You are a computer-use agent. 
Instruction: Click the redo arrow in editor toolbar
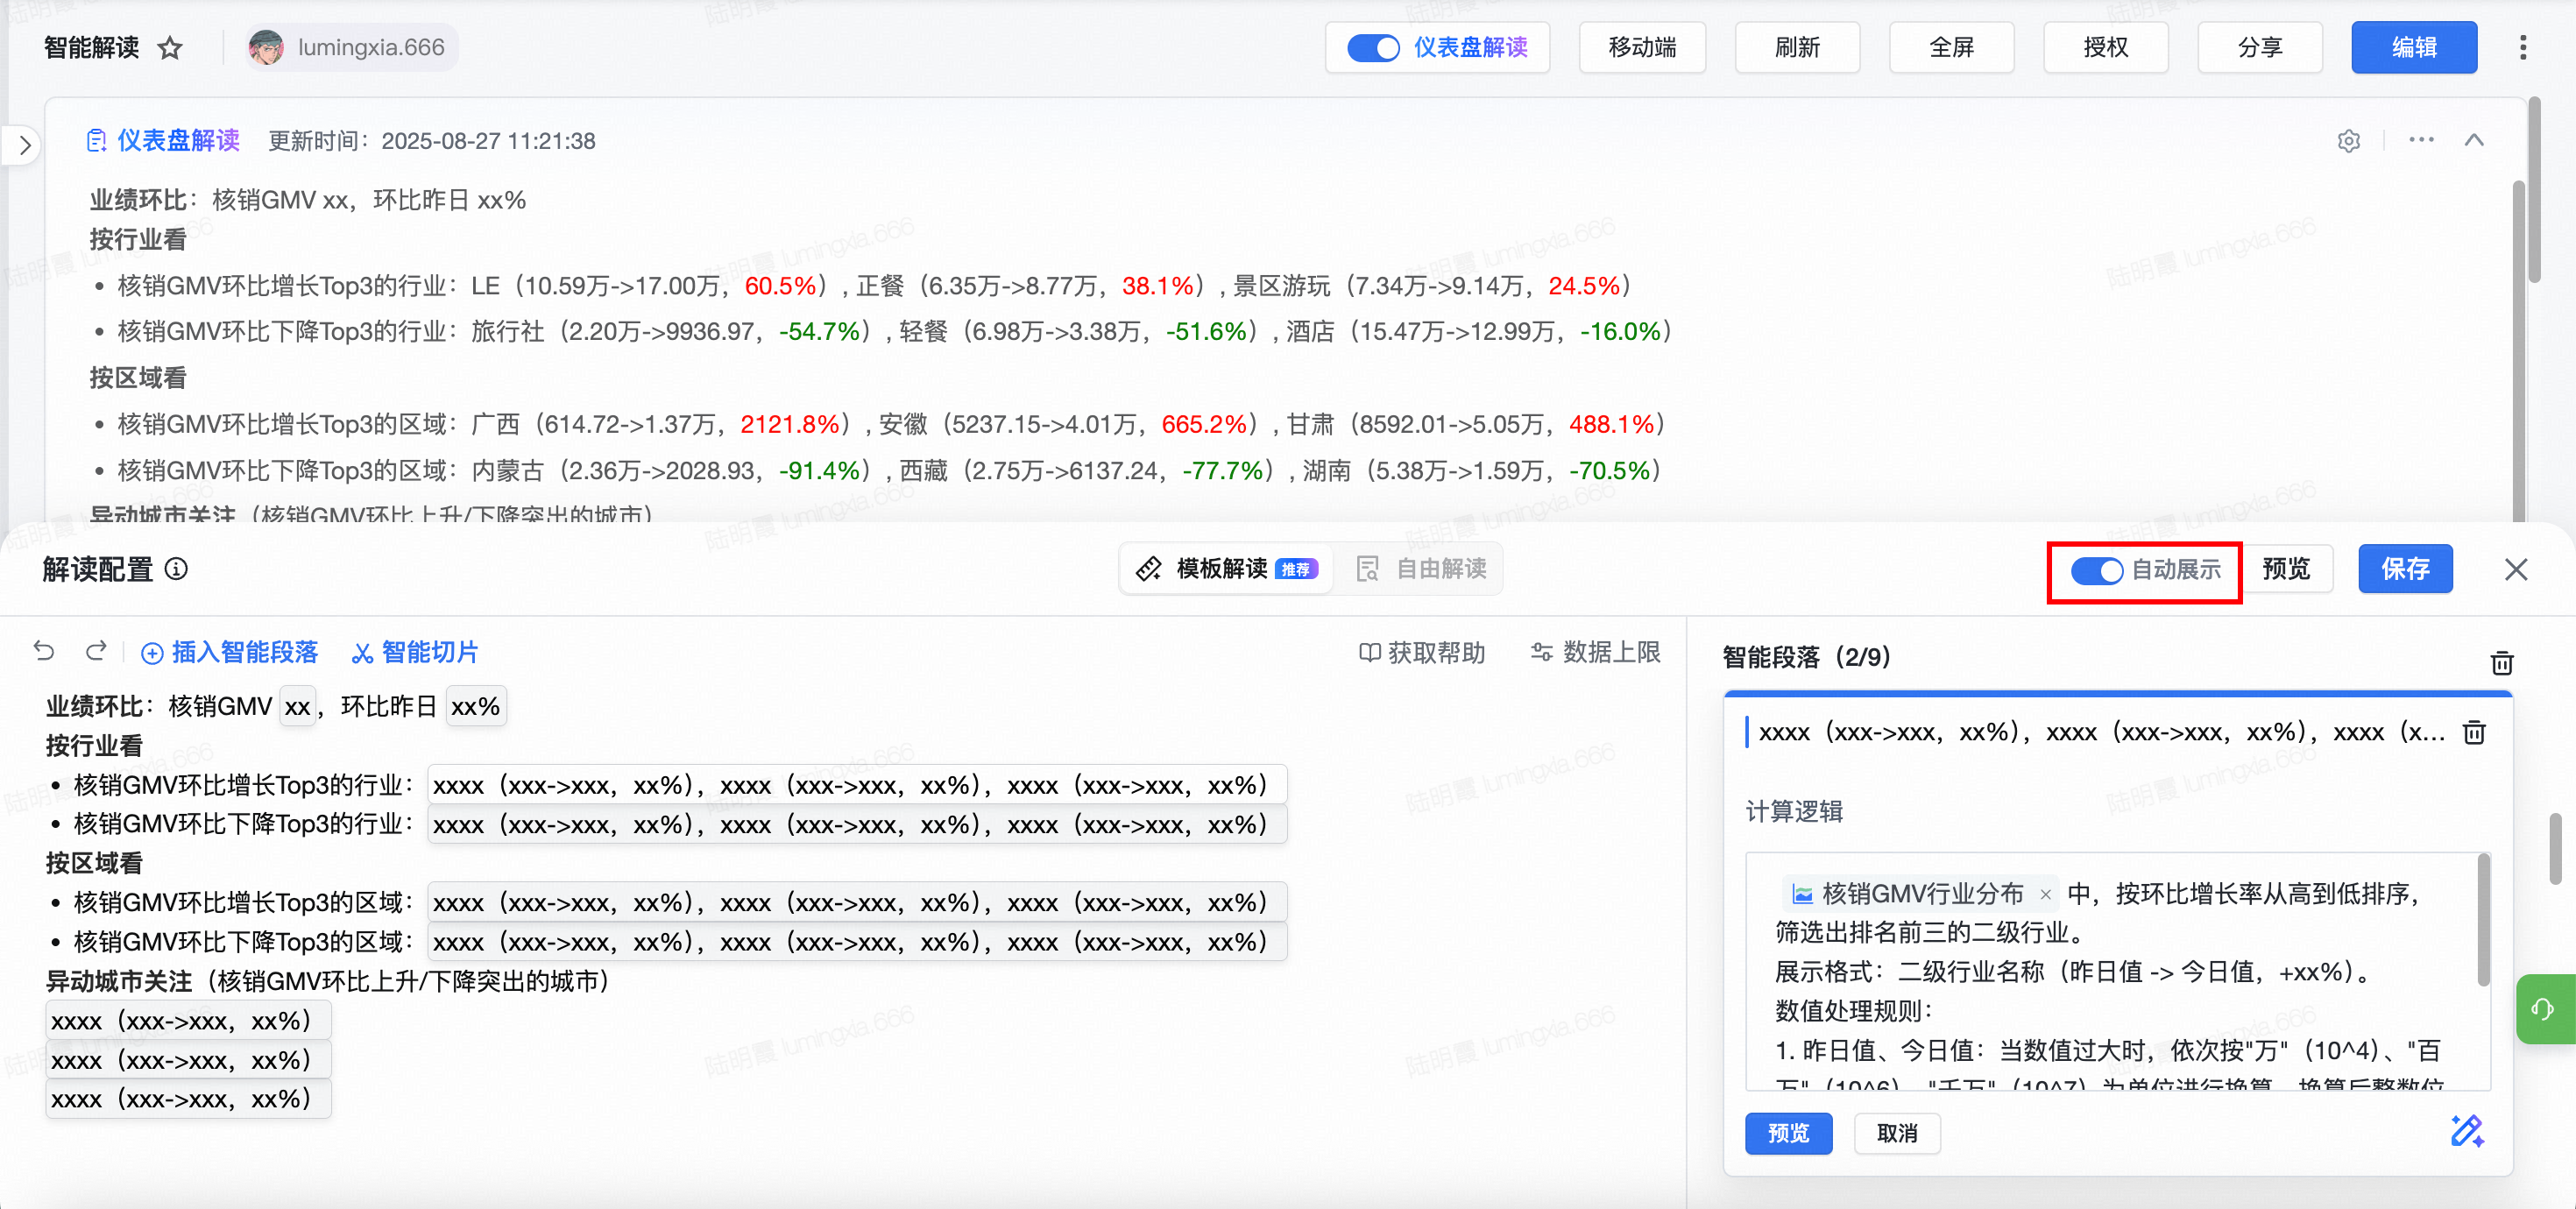pyautogui.click(x=96, y=652)
